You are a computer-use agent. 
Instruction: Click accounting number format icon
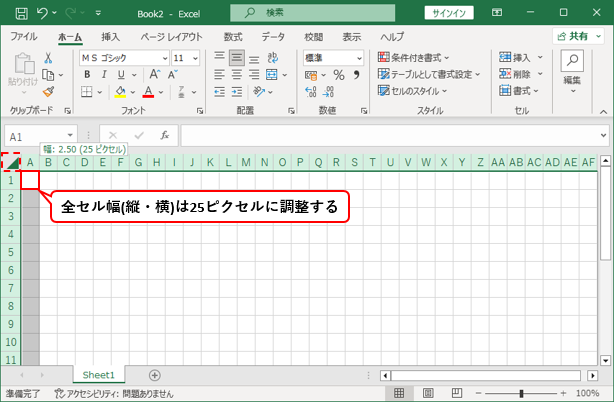pos(311,75)
